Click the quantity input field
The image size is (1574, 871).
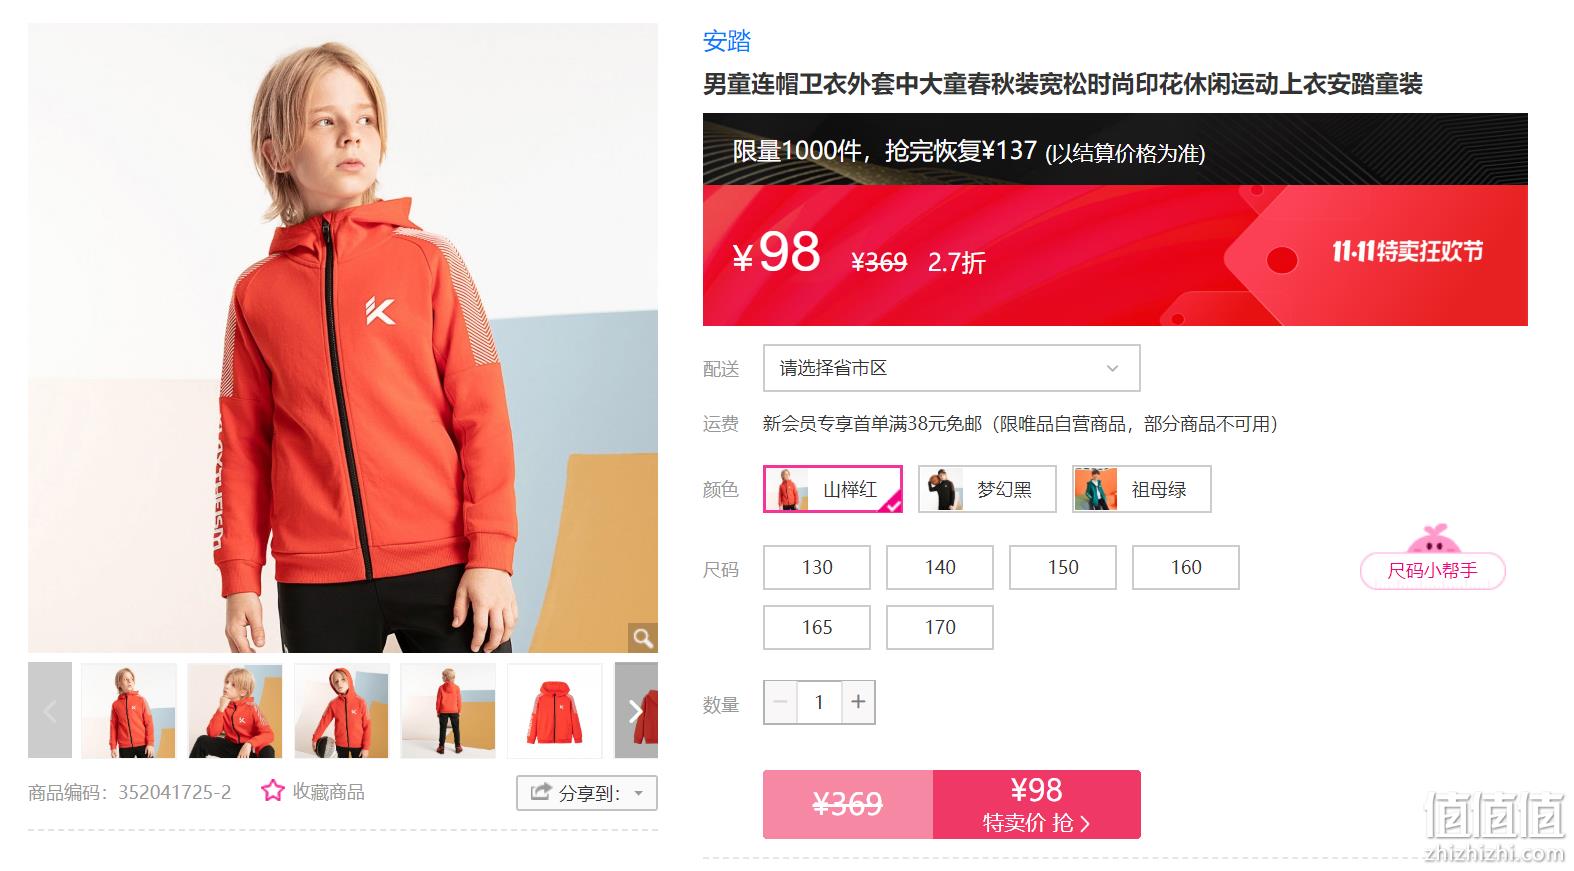coord(819,702)
